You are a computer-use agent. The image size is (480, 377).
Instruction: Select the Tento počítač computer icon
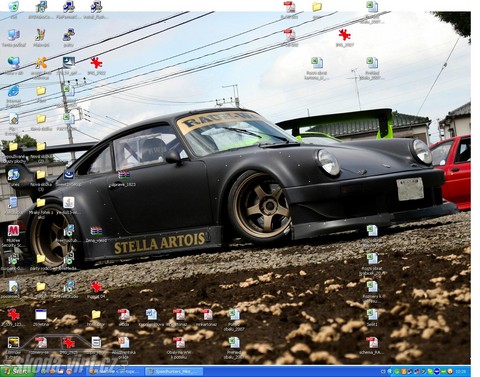[13, 35]
